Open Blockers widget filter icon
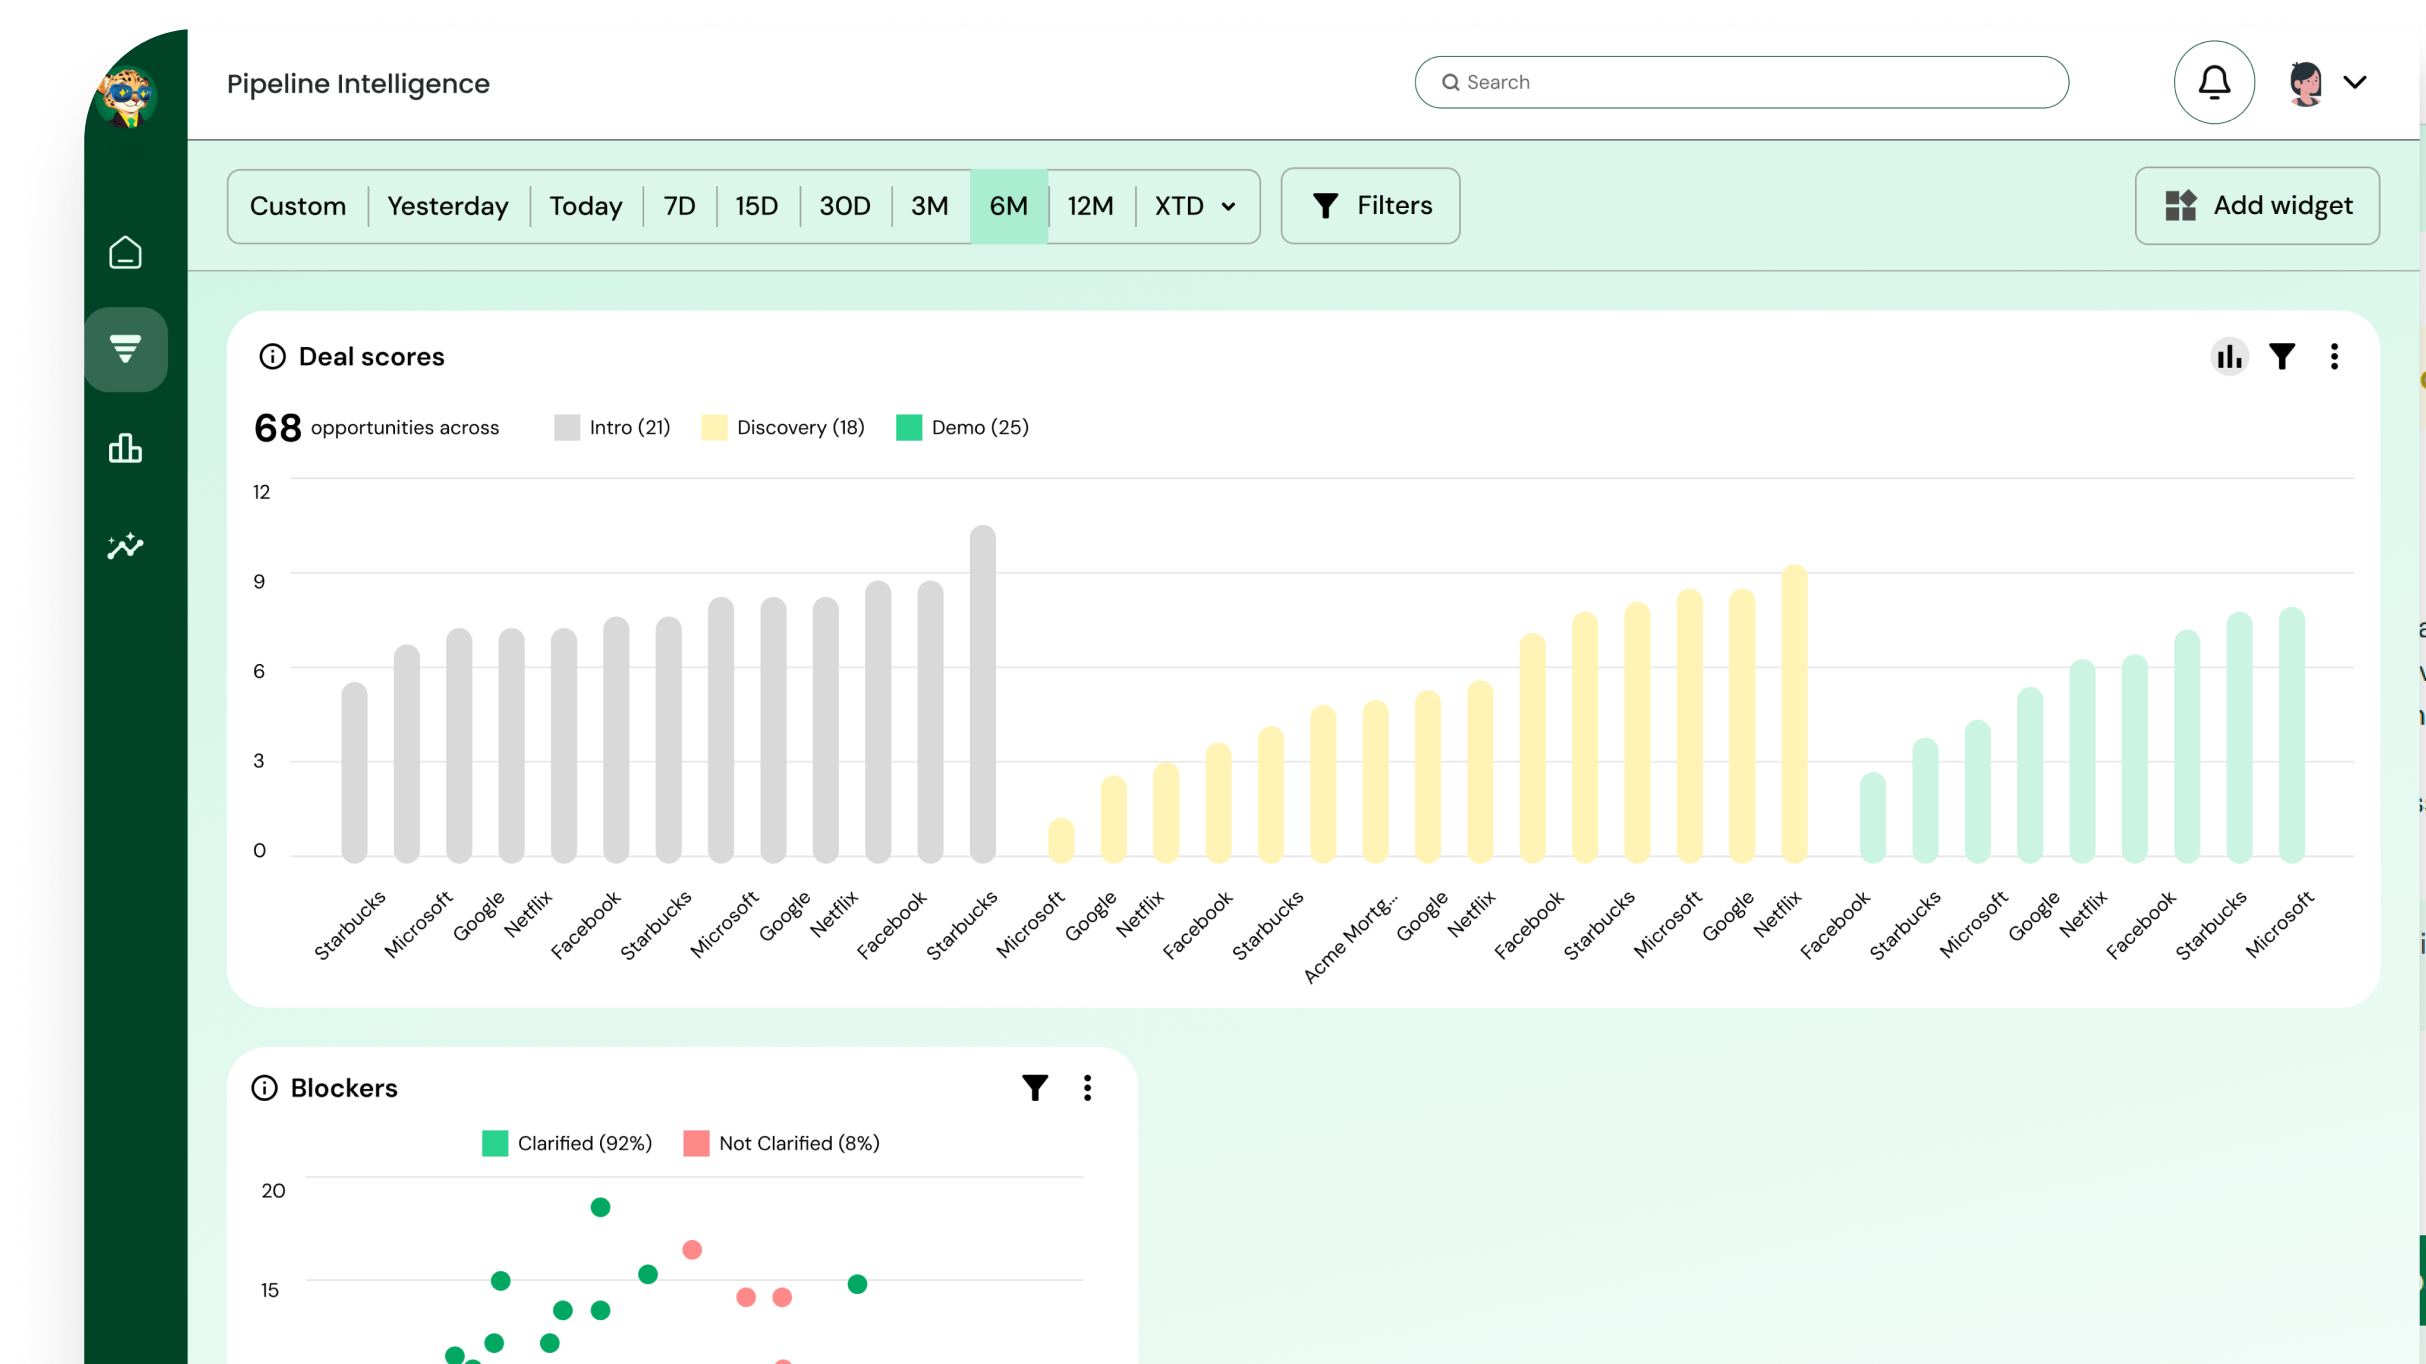The width and height of the screenshot is (2426, 1364). pos(1035,1088)
